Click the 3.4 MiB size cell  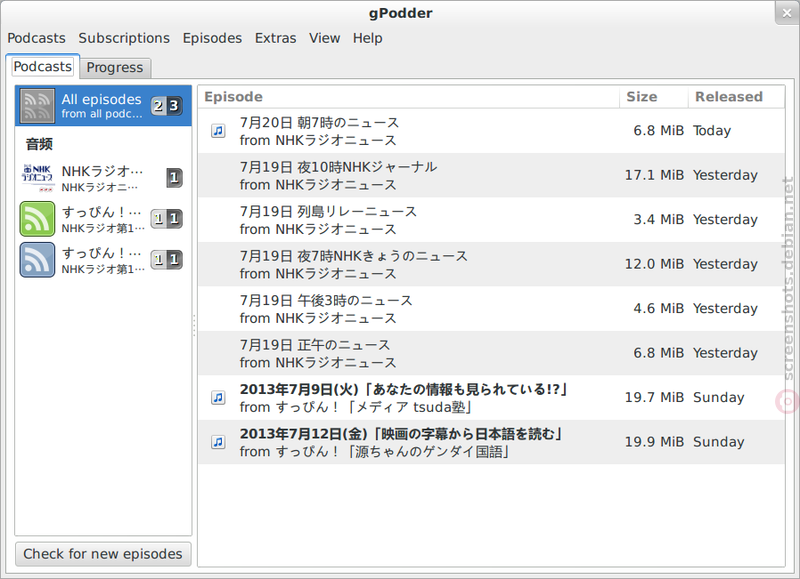[659, 220]
